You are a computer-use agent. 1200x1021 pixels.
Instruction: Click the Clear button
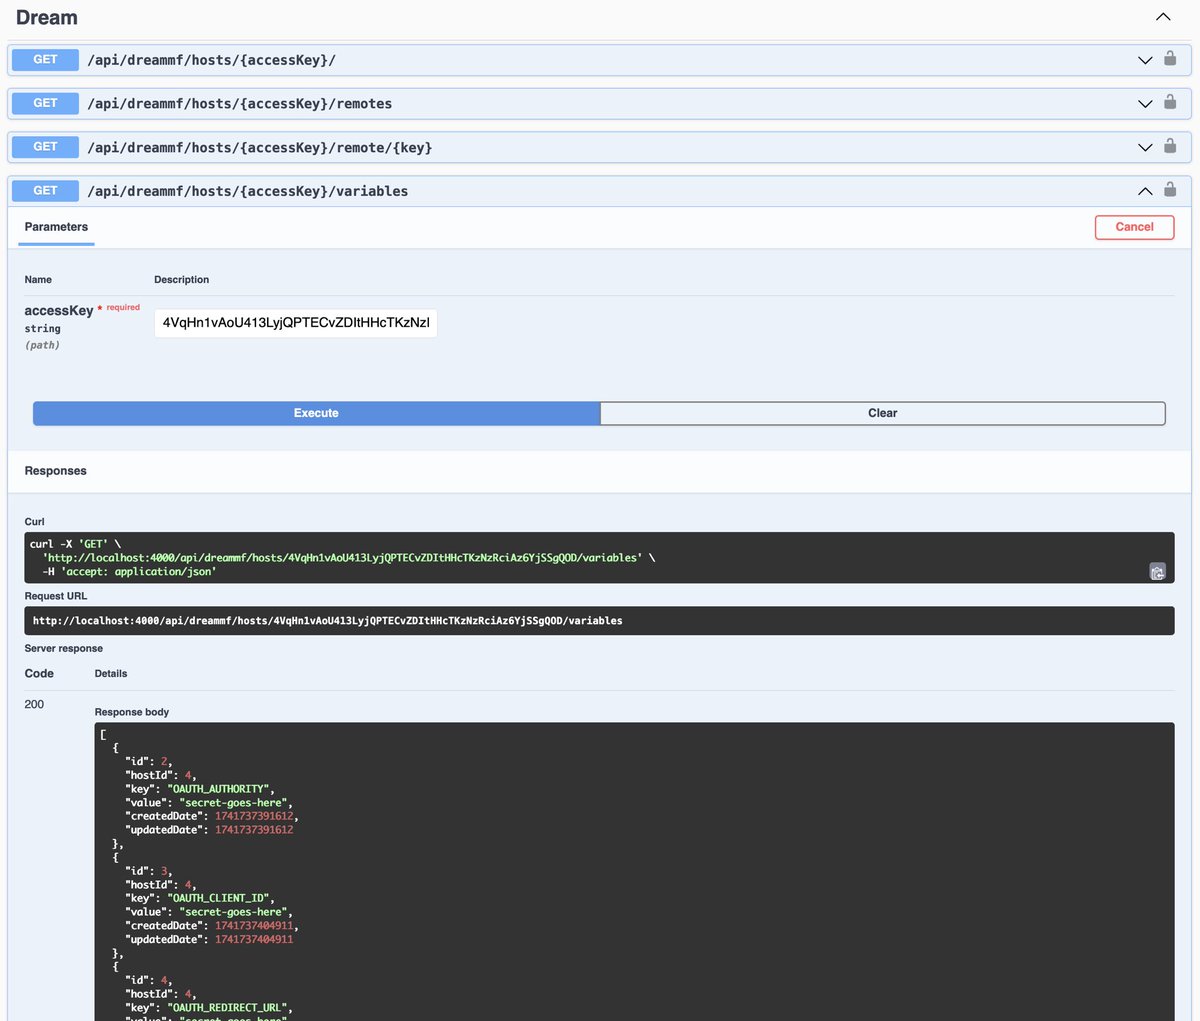pyautogui.click(x=883, y=413)
